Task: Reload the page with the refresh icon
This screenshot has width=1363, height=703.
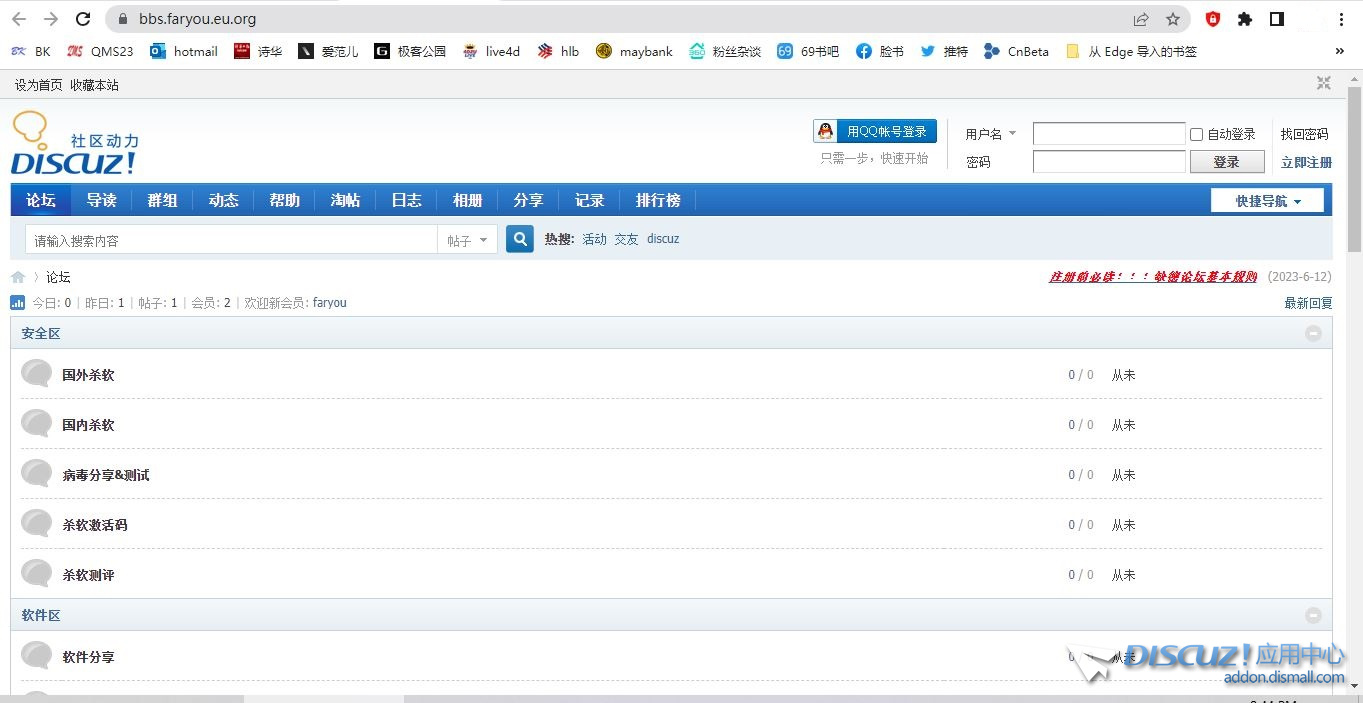Action: pyautogui.click(x=83, y=19)
